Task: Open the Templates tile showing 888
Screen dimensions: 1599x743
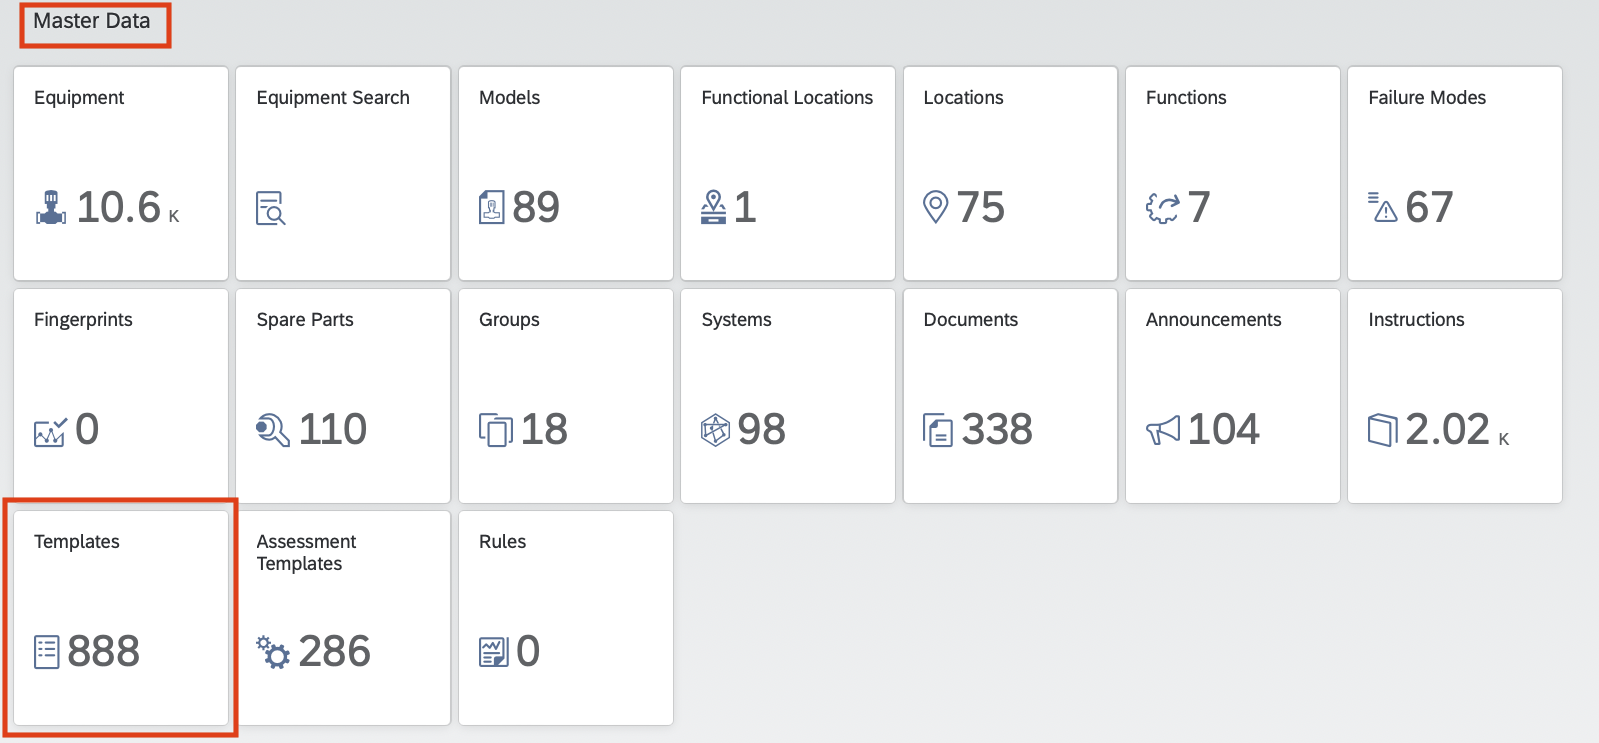Action: pos(121,618)
